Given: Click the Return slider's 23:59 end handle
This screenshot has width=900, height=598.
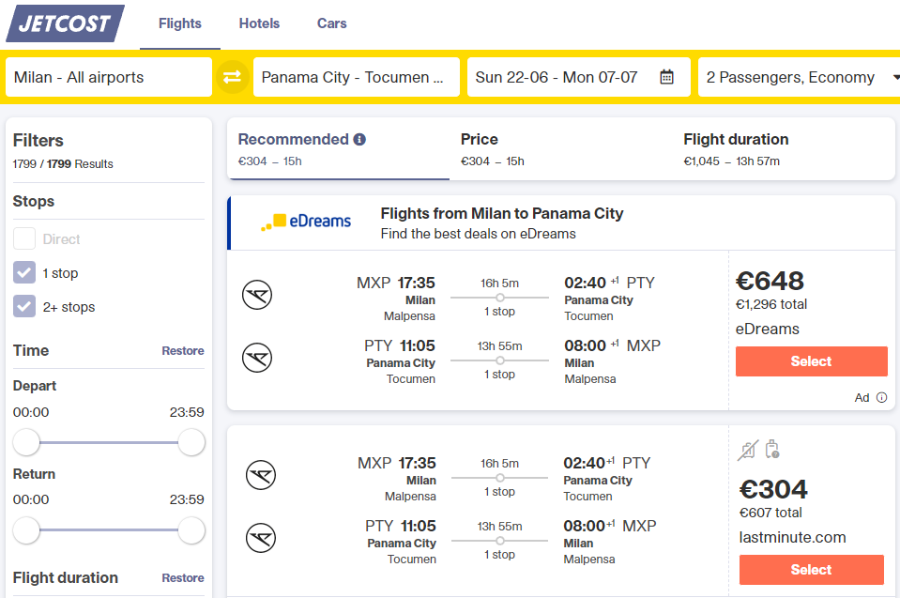Looking at the screenshot, I should tap(192, 530).
